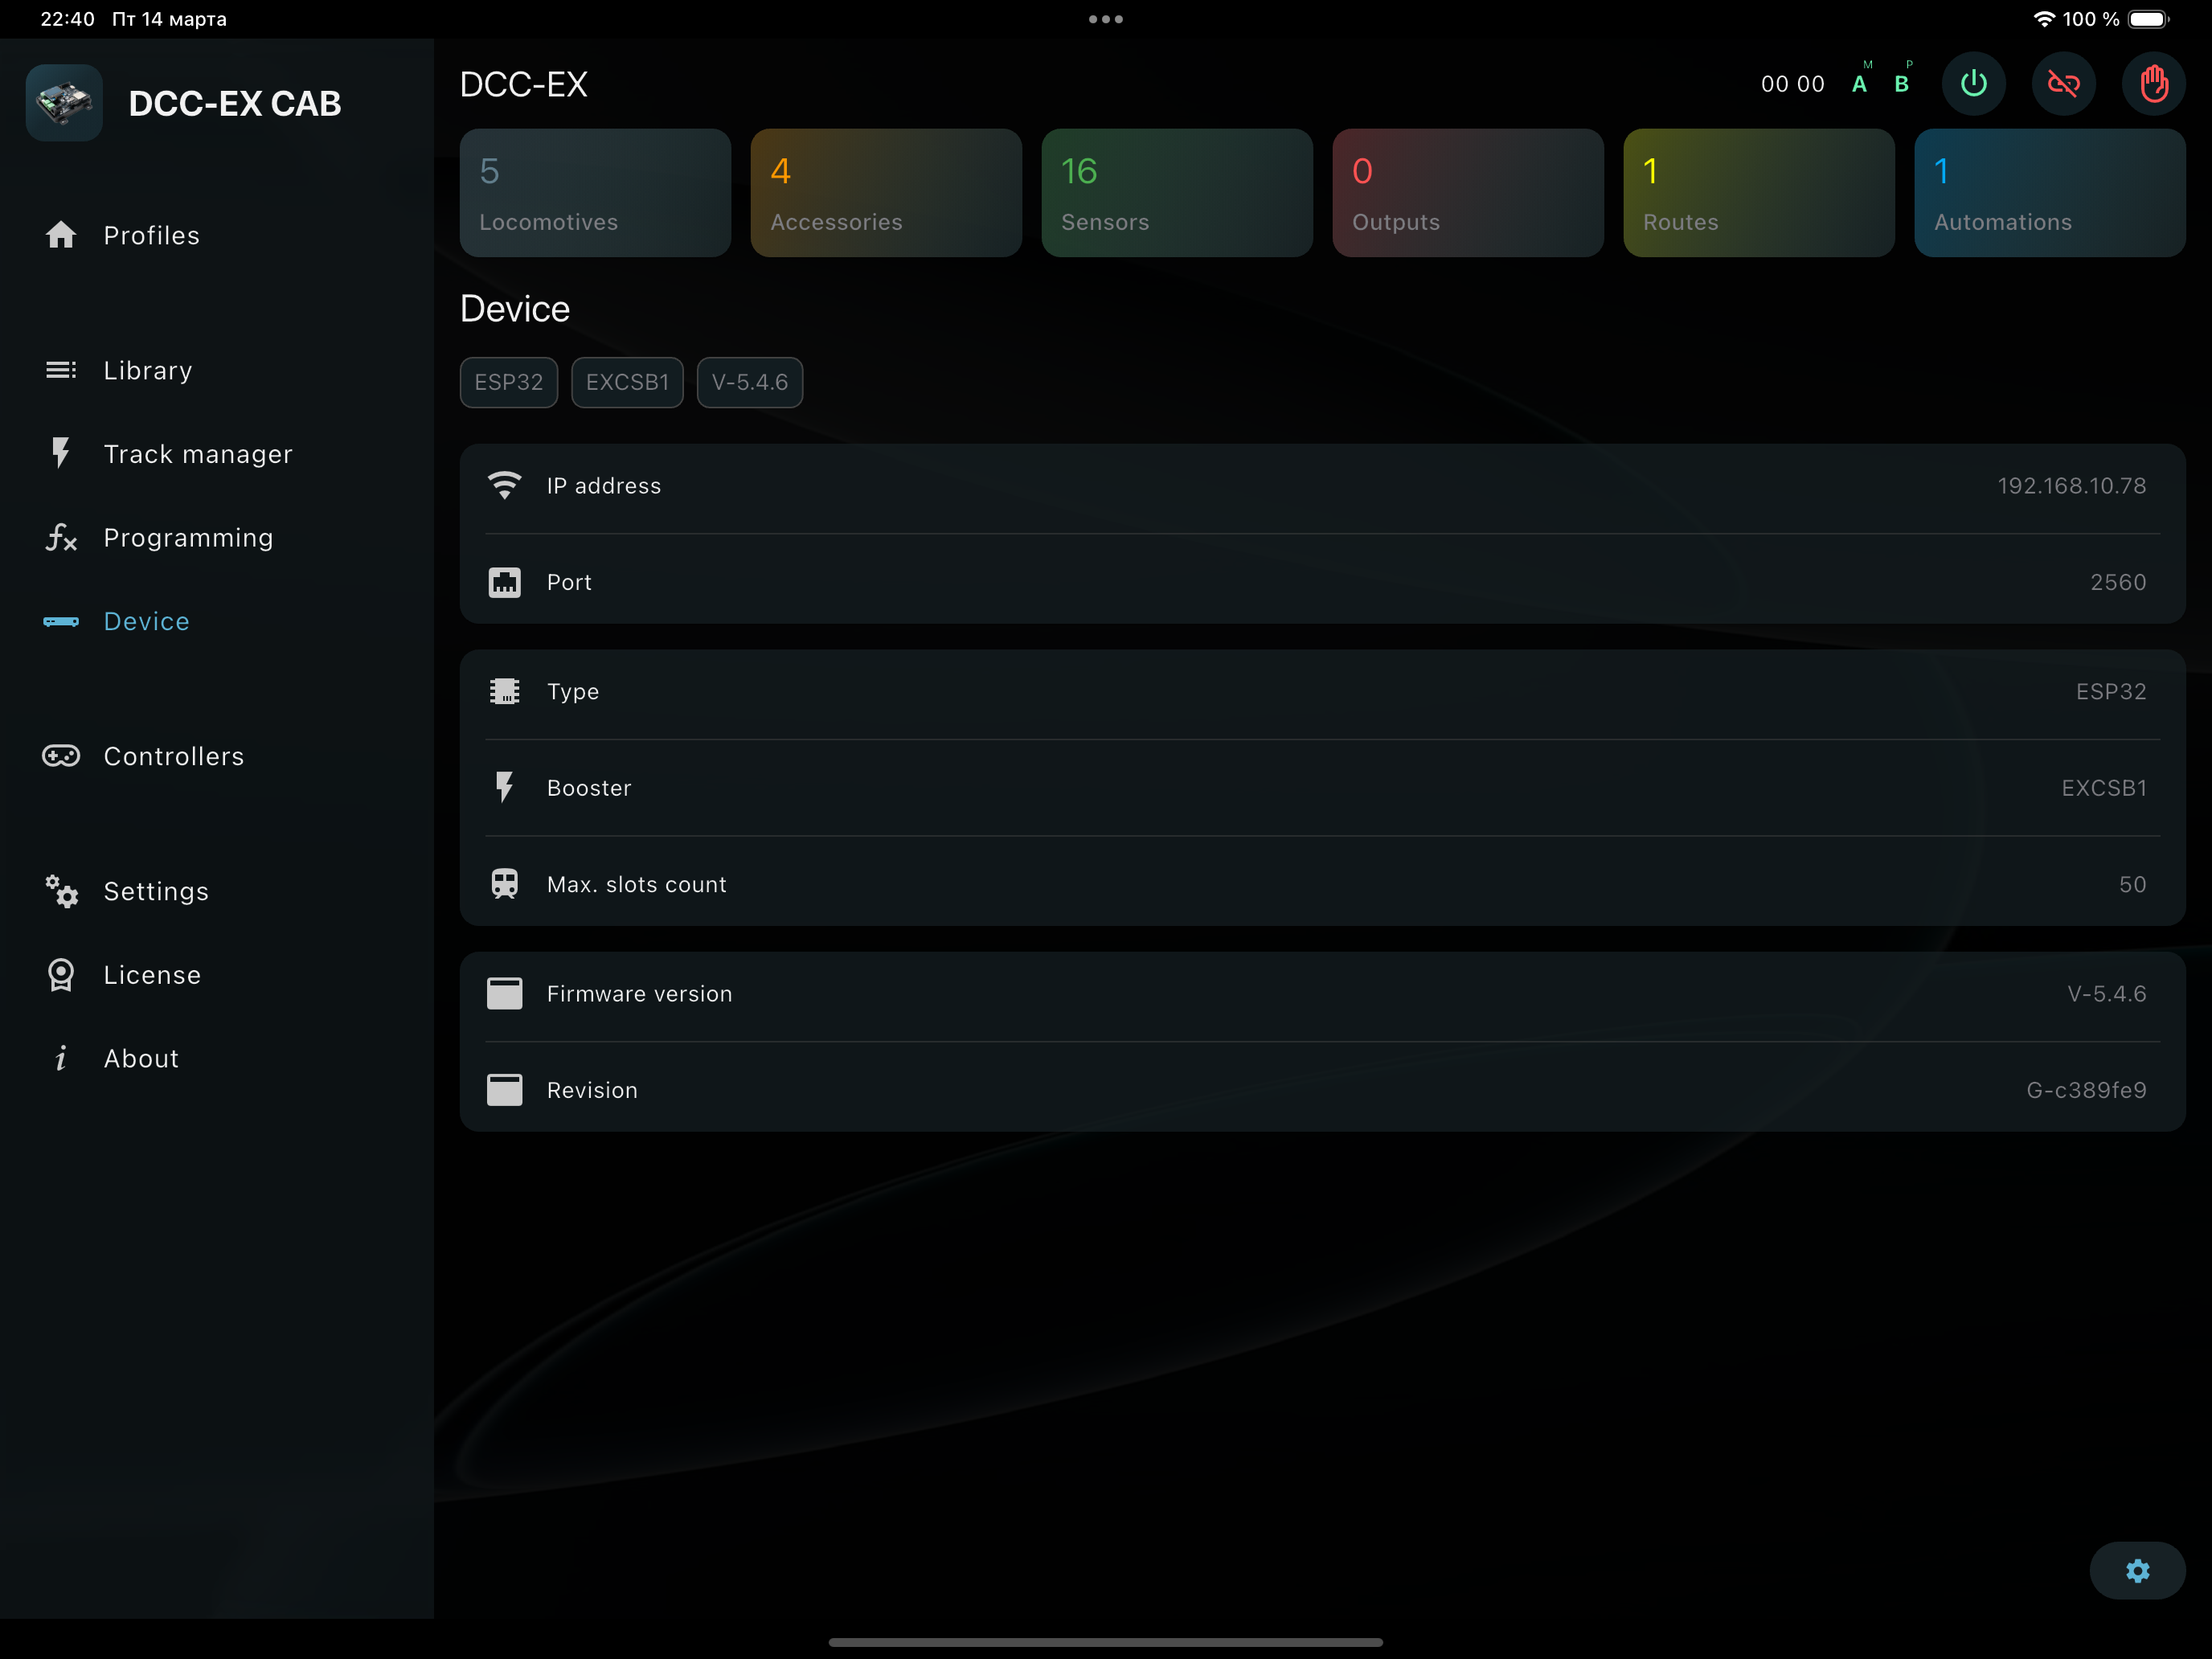
Task: Click the Revision row icon
Action: pyautogui.click(x=504, y=1090)
